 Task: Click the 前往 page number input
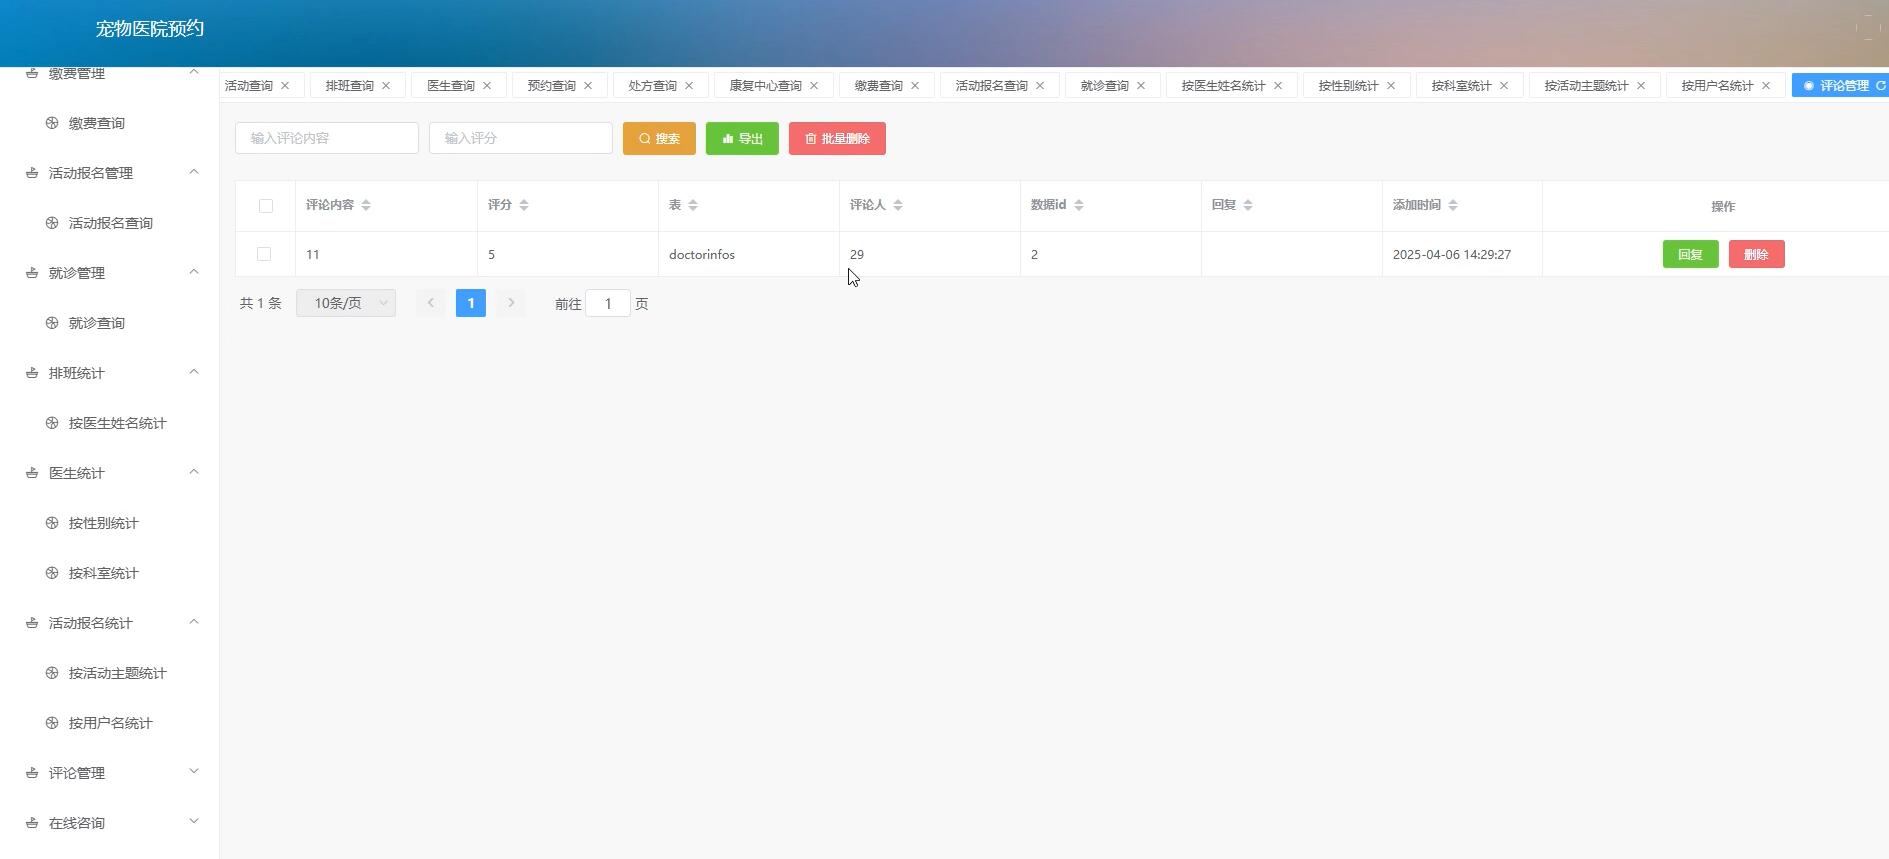(608, 303)
